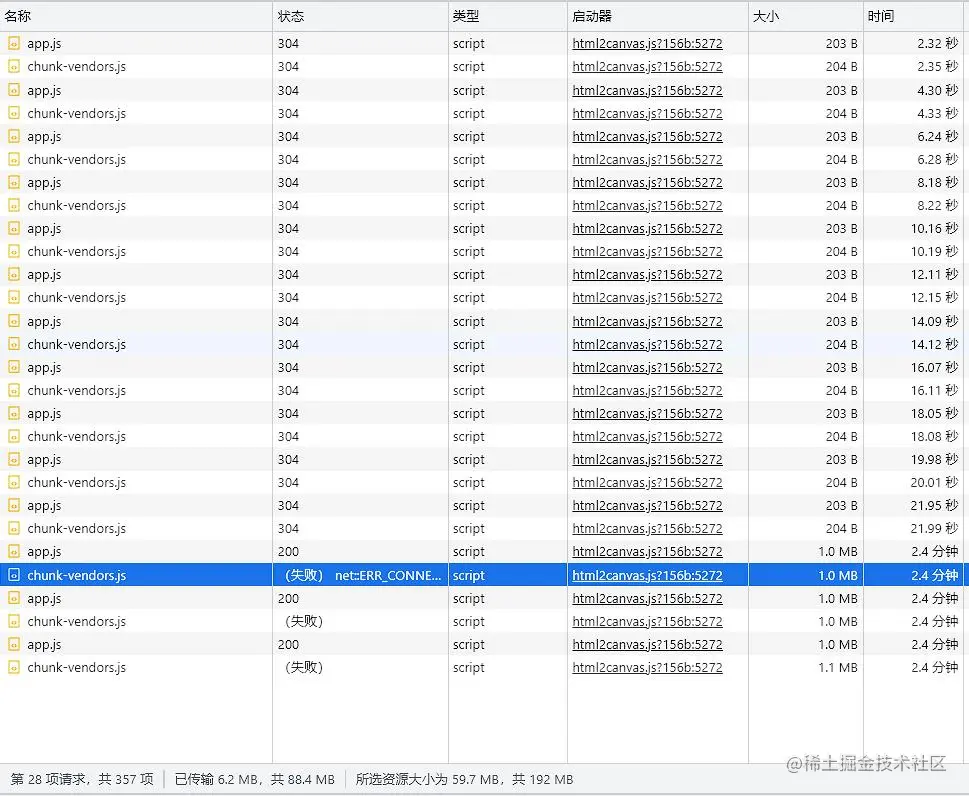969x796 pixels.
Task: Click the script type cell in 18.08 秒 row
Action: 468,436
